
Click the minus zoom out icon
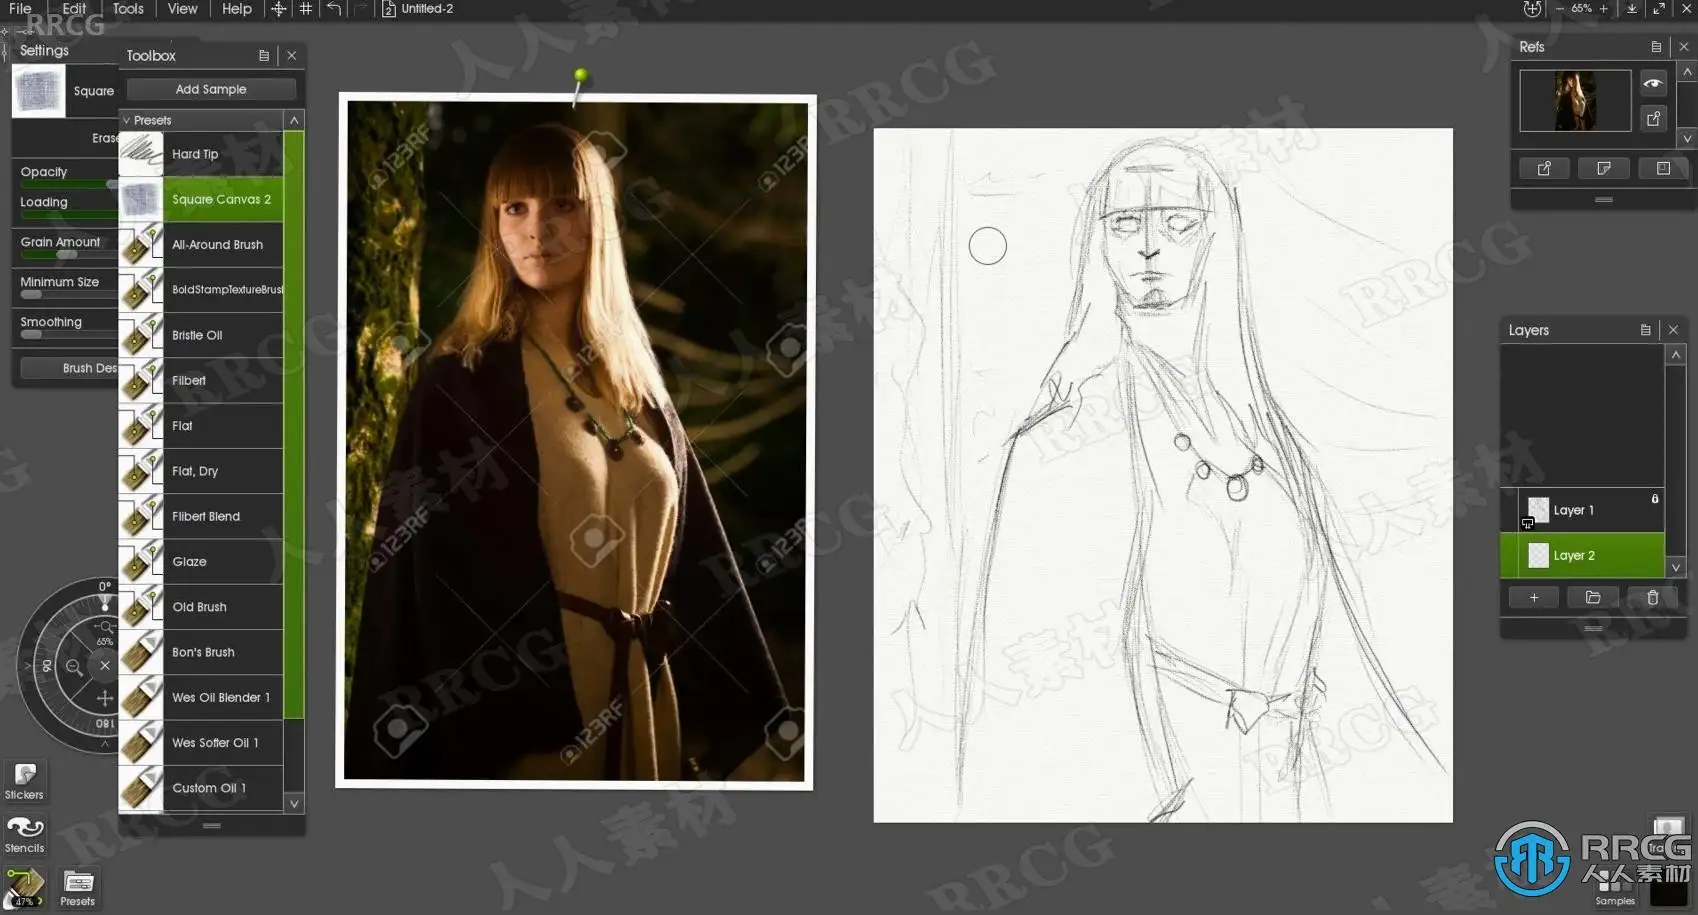1559,9
